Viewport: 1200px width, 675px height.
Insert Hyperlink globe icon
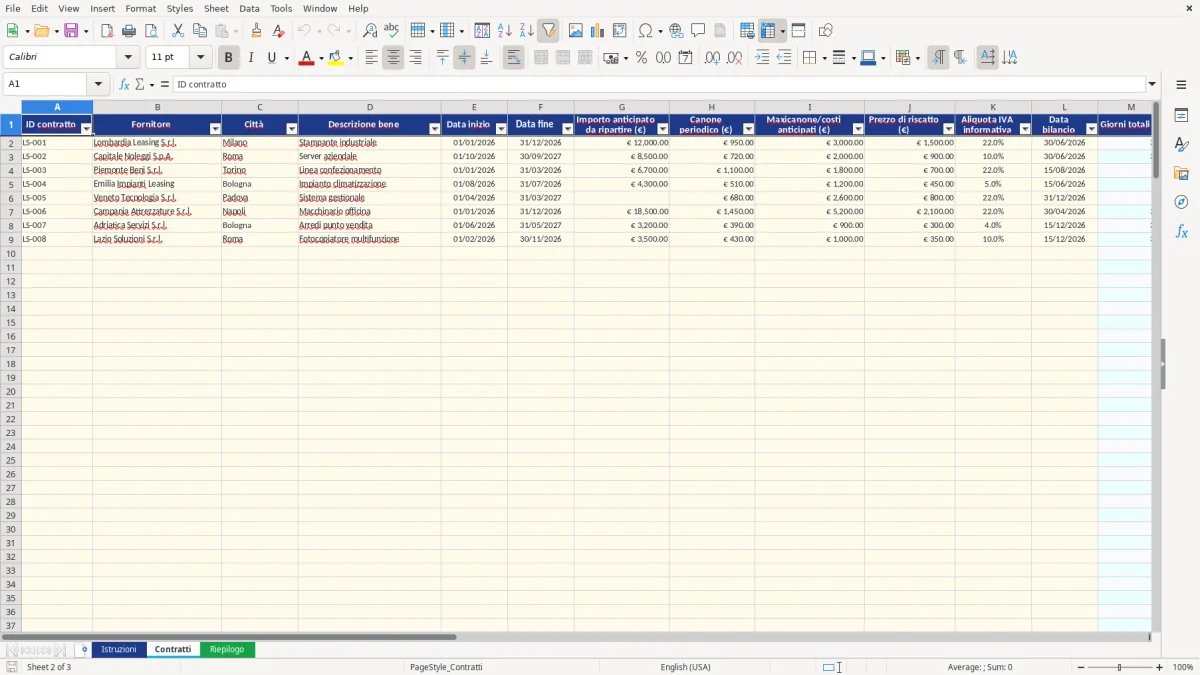[x=676, y=31]
